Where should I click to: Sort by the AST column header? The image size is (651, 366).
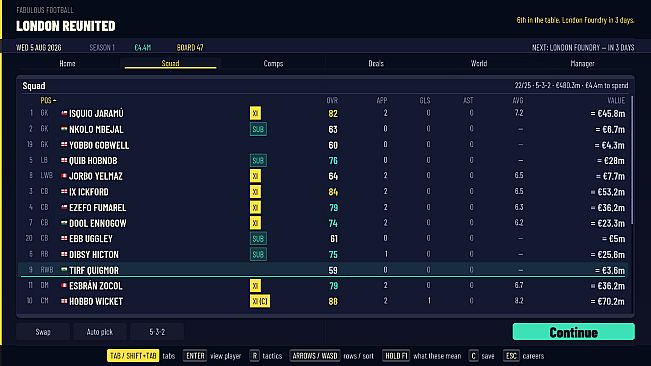(x=468, y=100)
